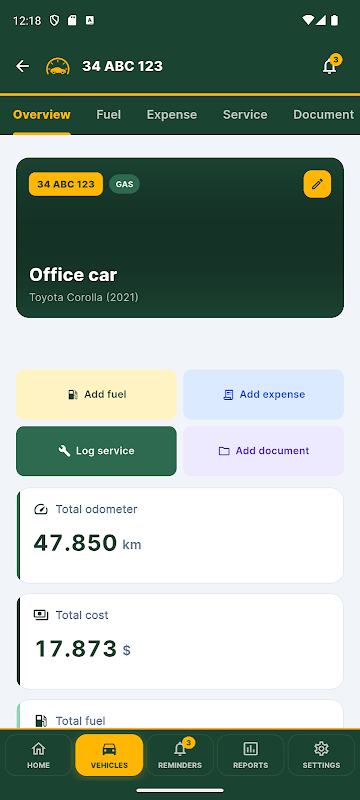Screen dimensions: 360x800
Task: Tap the Add expense button
Action: click(264, 394)
